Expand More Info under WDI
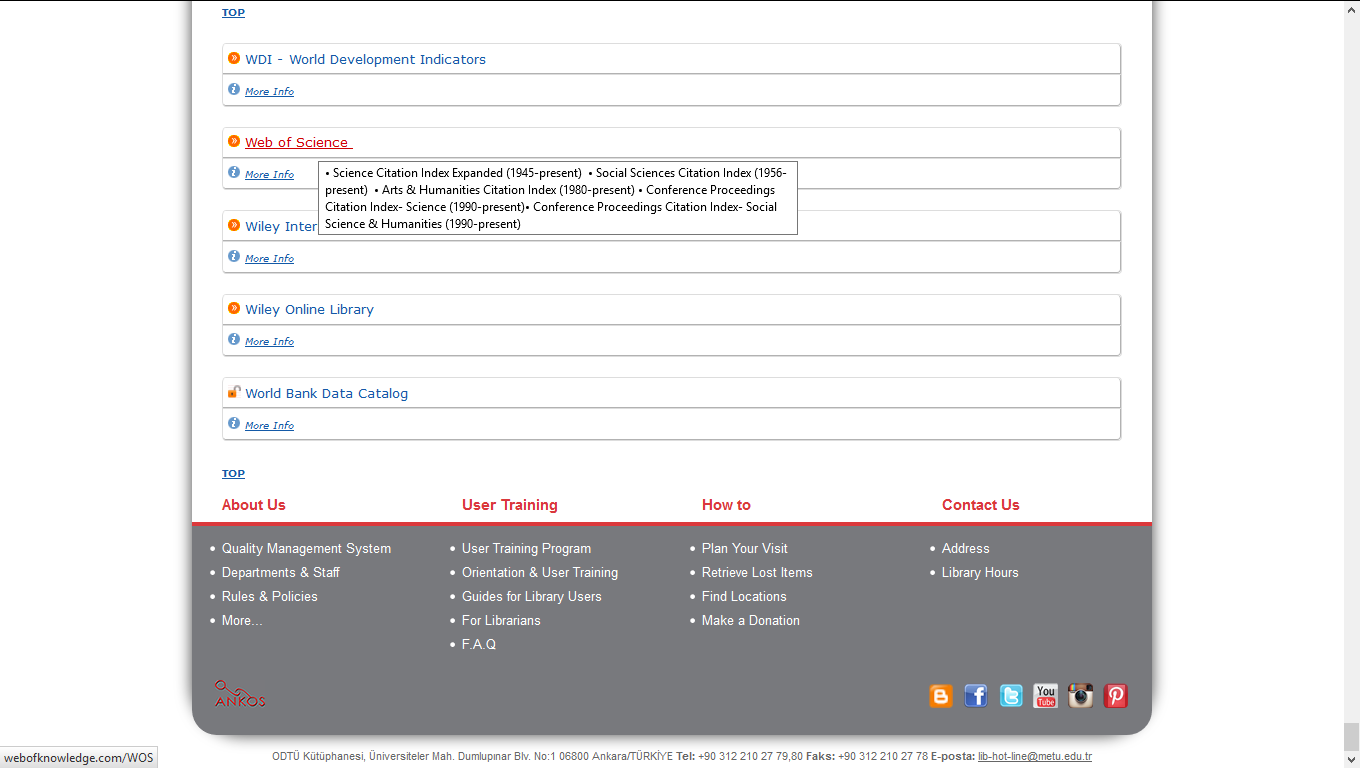 (x=269, y=92)
